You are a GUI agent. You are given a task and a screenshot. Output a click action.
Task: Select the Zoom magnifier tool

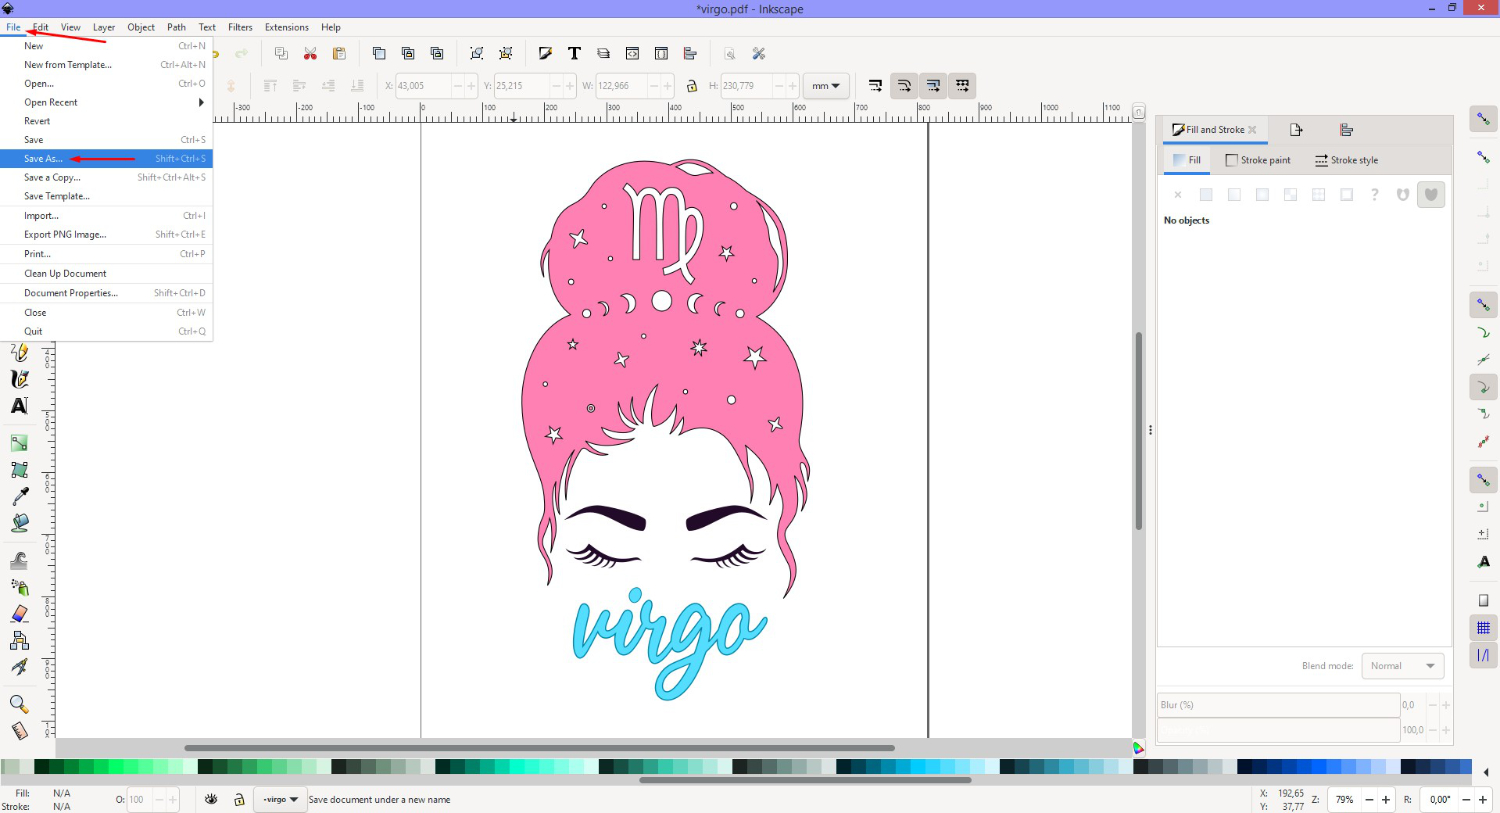(x=19, y=704)
